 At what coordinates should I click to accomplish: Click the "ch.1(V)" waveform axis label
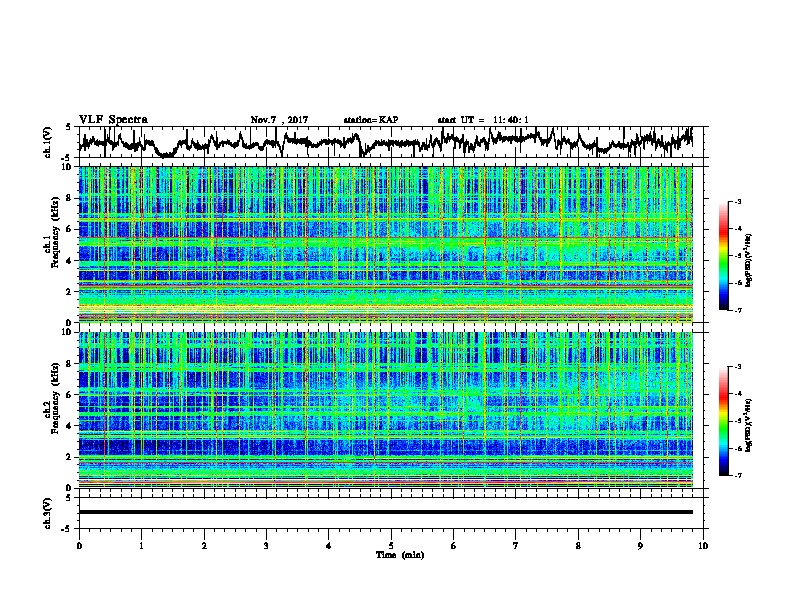[x=48, y=142]
